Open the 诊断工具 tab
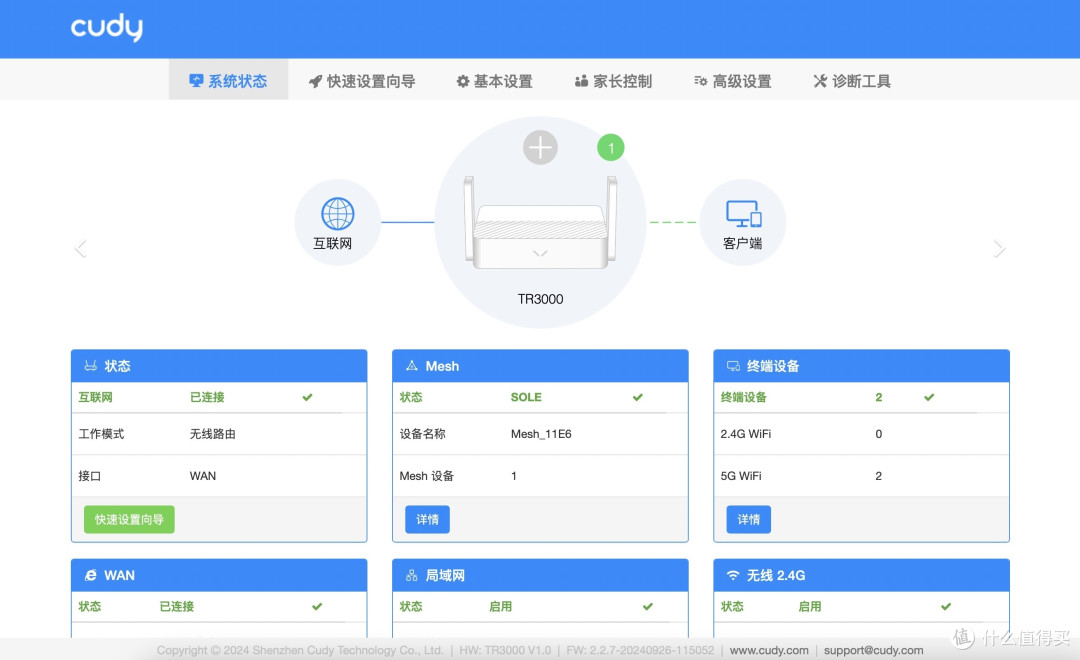This screenshot has width=1080, height=660. (852, 81)
